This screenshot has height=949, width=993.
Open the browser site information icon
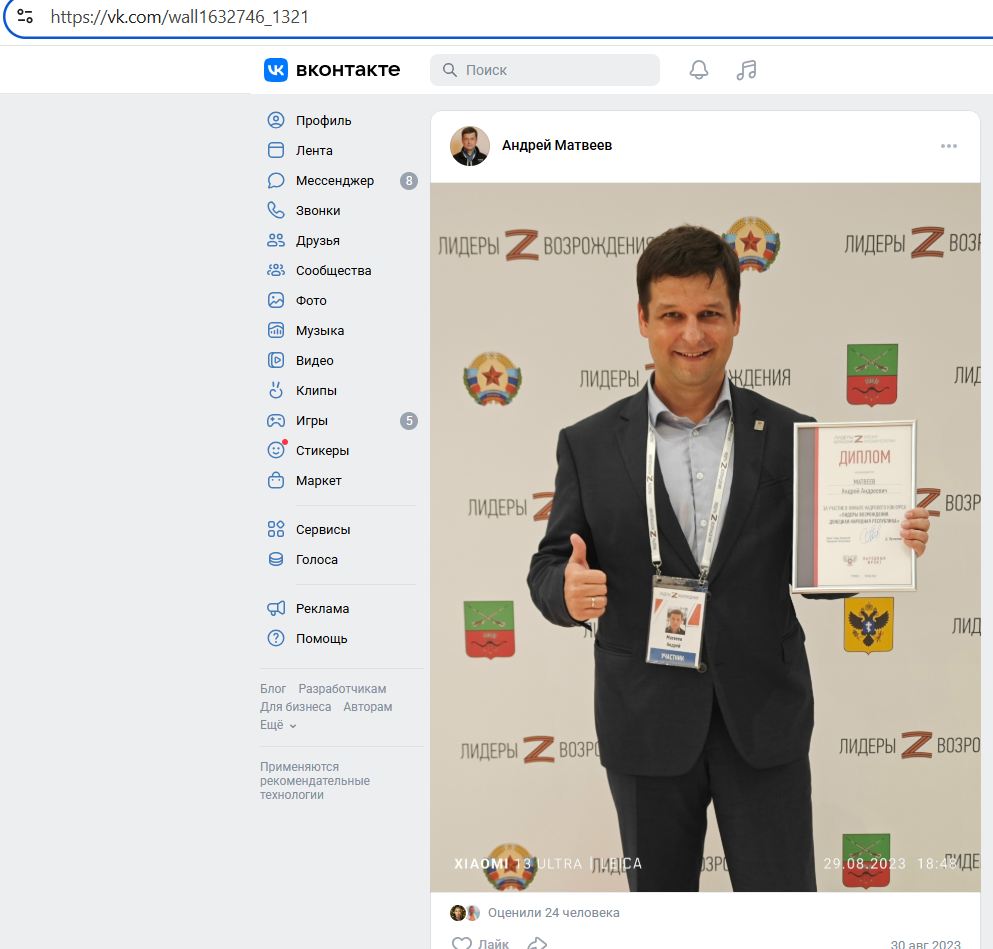click(26, 17)
